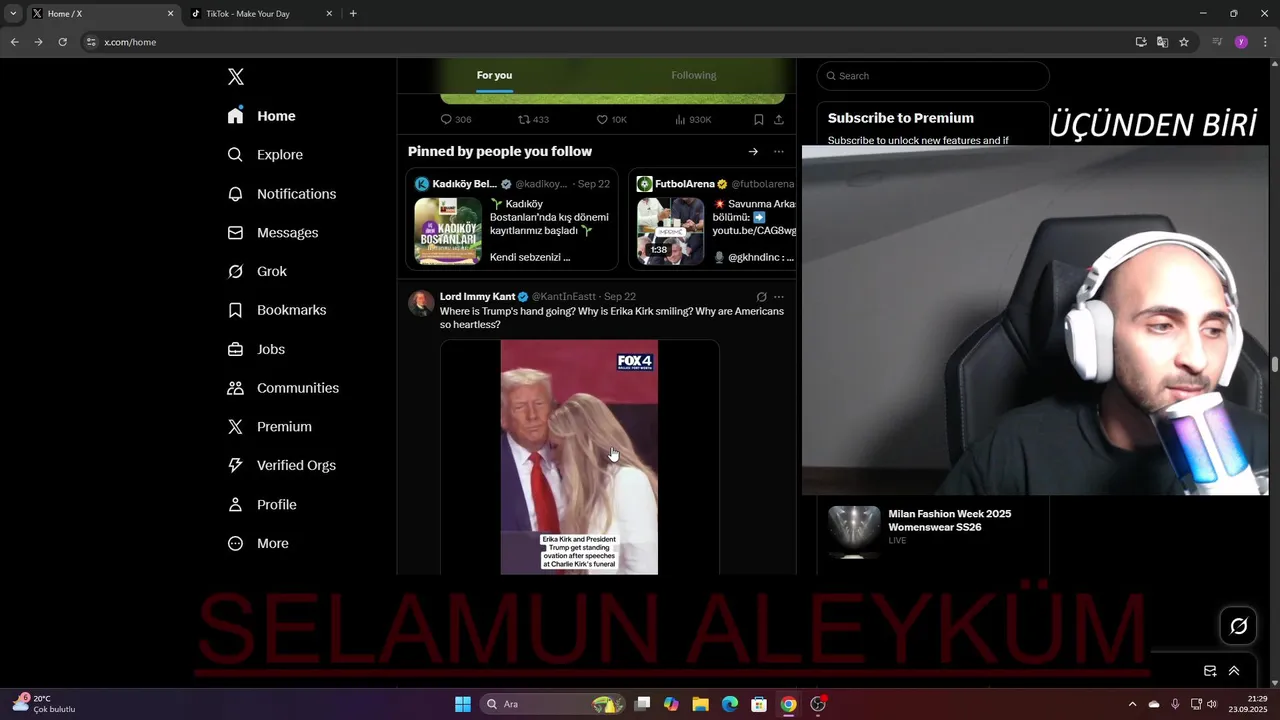Open the More menu in the sidebar
This screenshot has height=720, width=1280.
tap(257, 544)
